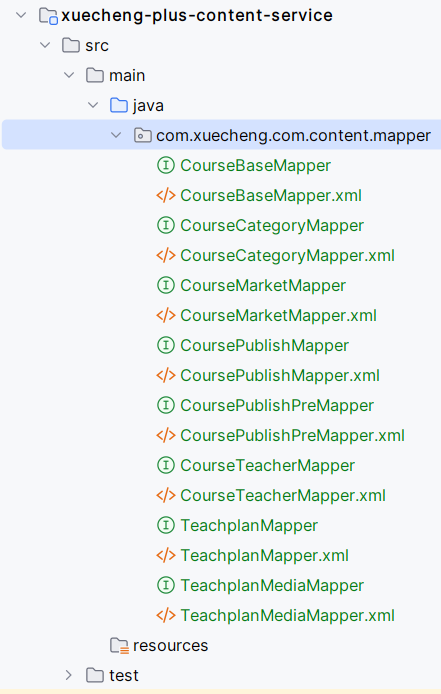This screenshot has width=441, height=694.
Task: Select the com.xuecheng.com.content.mapper package name
Action: (294, 136)
